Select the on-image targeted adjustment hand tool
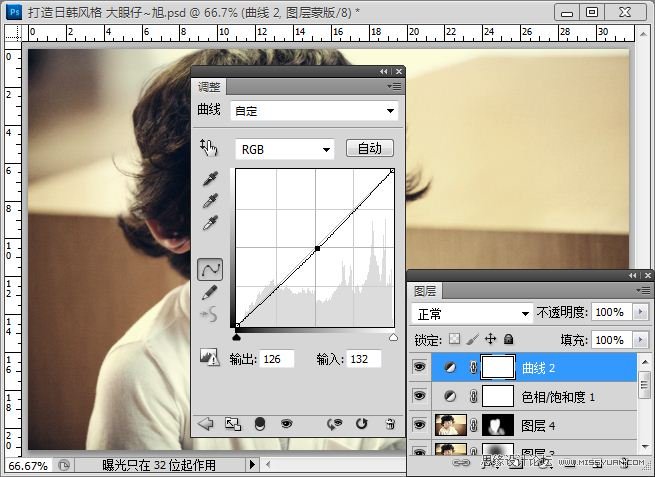This screenshot has width=655, height=477. (209, 147)
